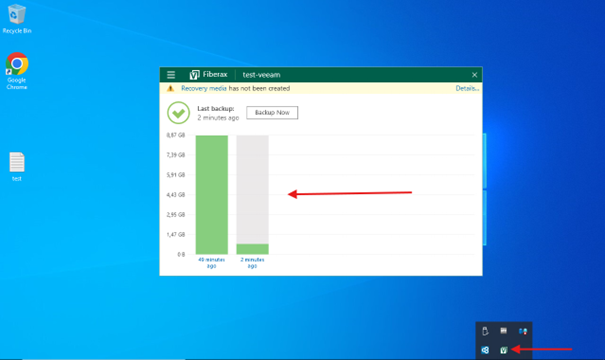Select the small green incremental backup bar
The width and height of the screenshot is (605, 360).
(252, 249)
